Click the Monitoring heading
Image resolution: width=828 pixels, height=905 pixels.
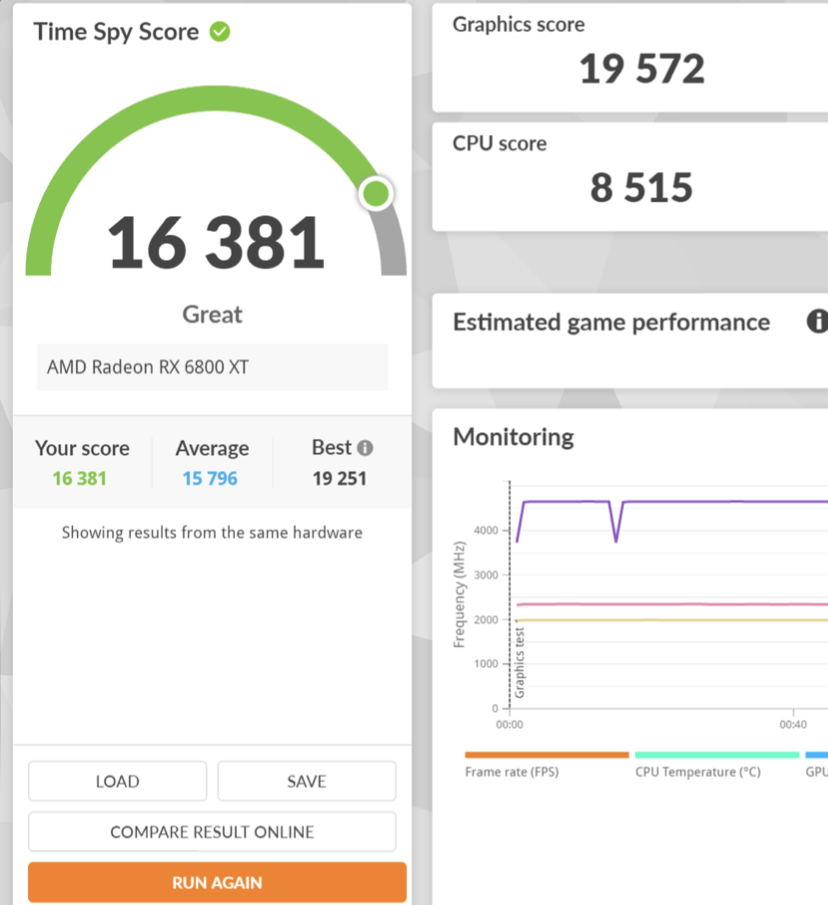[514, 437]
